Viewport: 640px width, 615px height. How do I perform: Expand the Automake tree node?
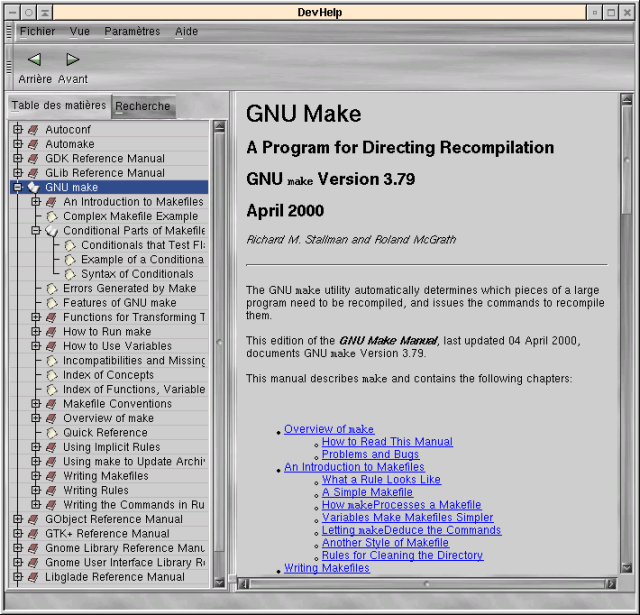coord(18,144)
